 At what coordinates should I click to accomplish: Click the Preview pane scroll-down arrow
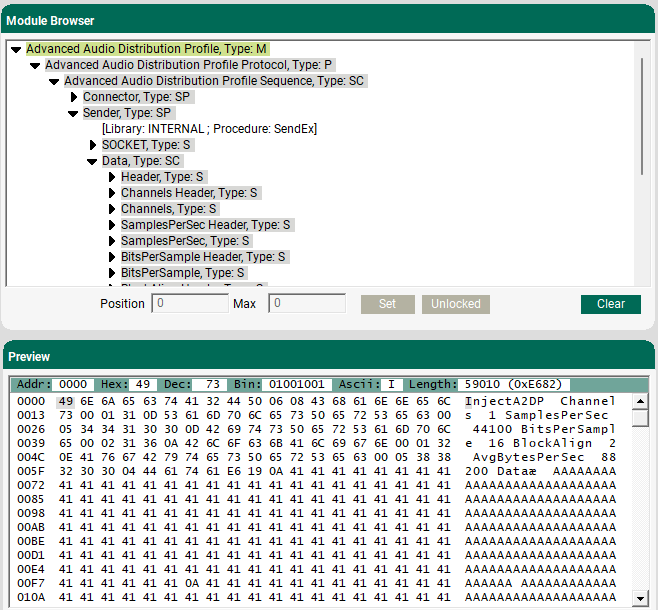640,598
